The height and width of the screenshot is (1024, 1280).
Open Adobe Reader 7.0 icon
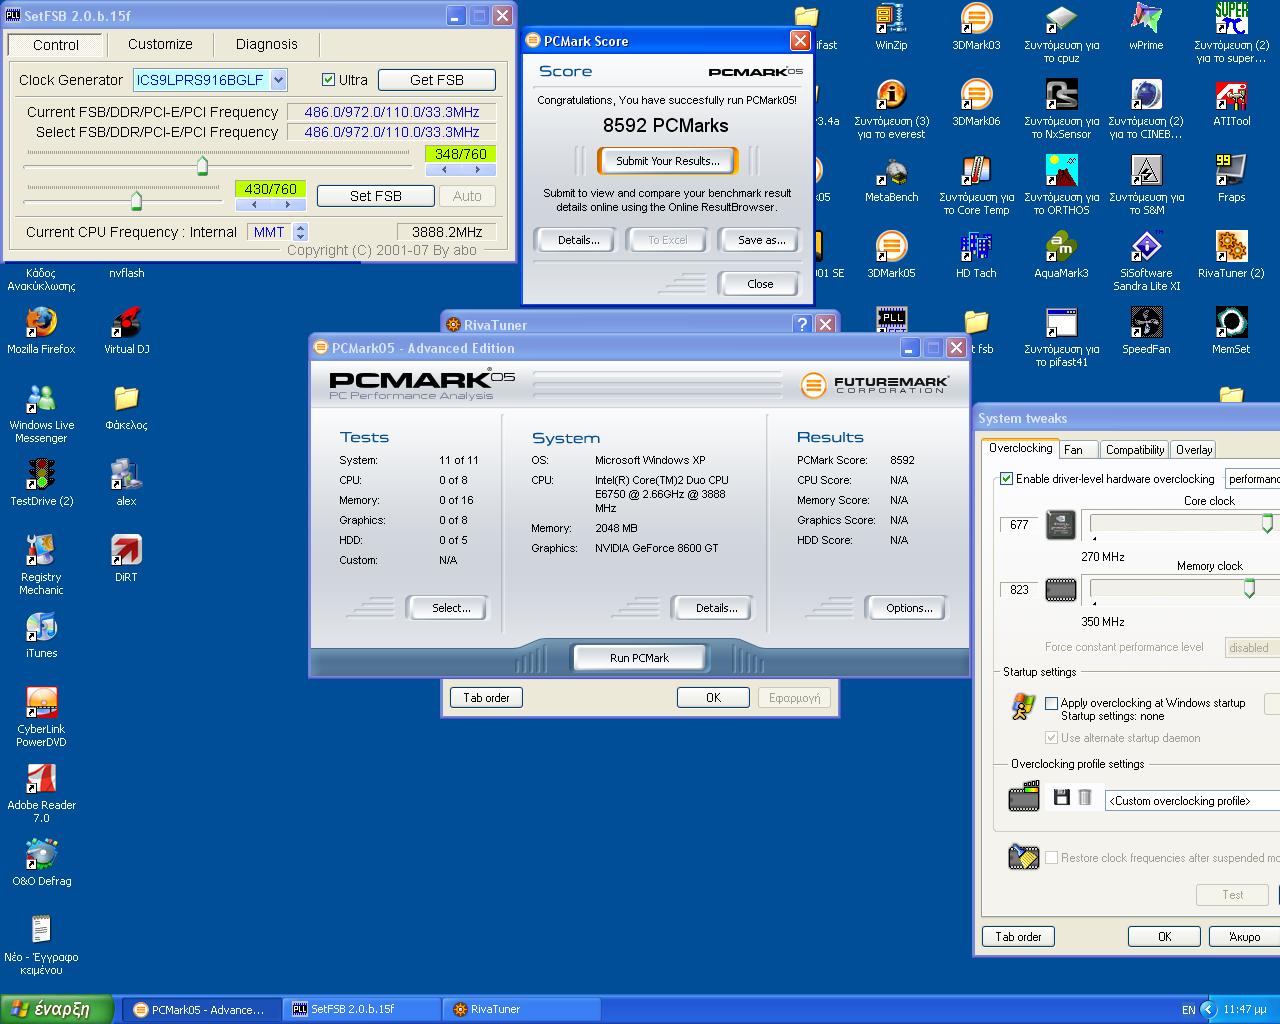[x=41, y=793]
